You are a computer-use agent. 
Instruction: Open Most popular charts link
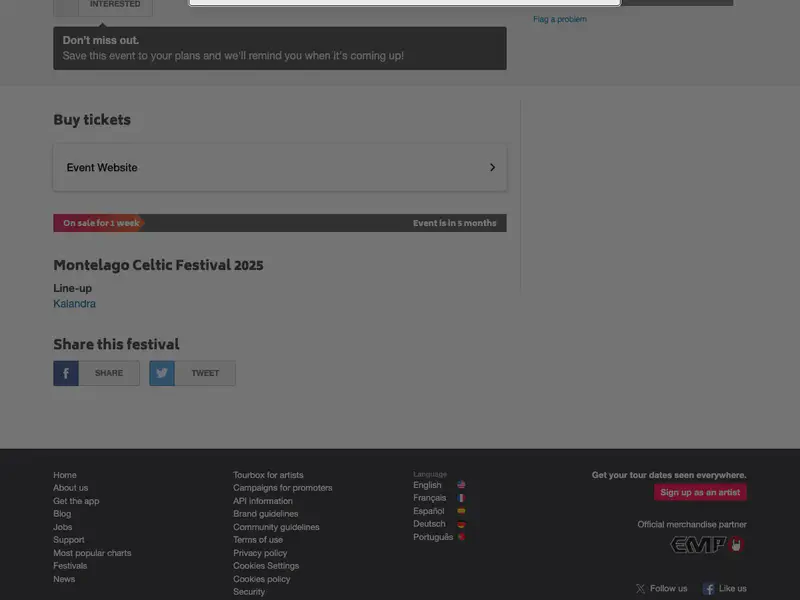click(x=92, y=553)
